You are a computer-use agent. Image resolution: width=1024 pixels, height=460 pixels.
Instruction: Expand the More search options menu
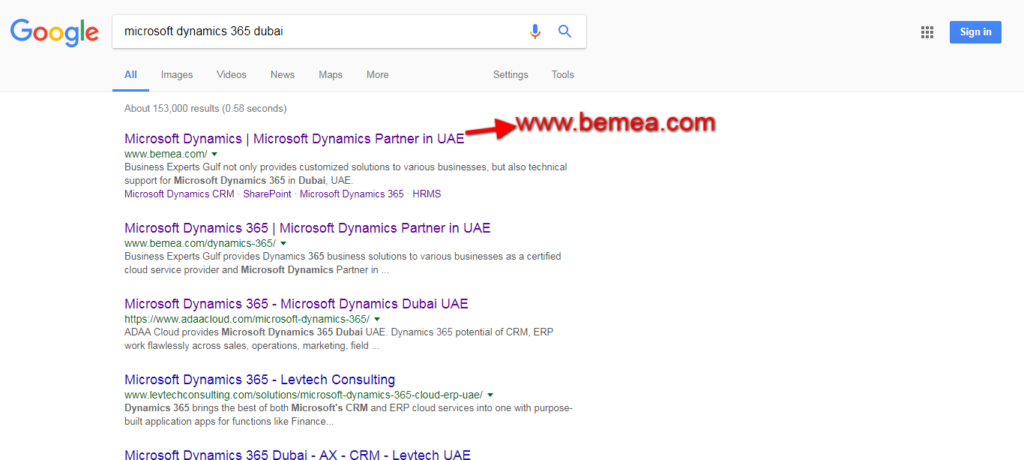pyautogui.click(x=377, y=75)
